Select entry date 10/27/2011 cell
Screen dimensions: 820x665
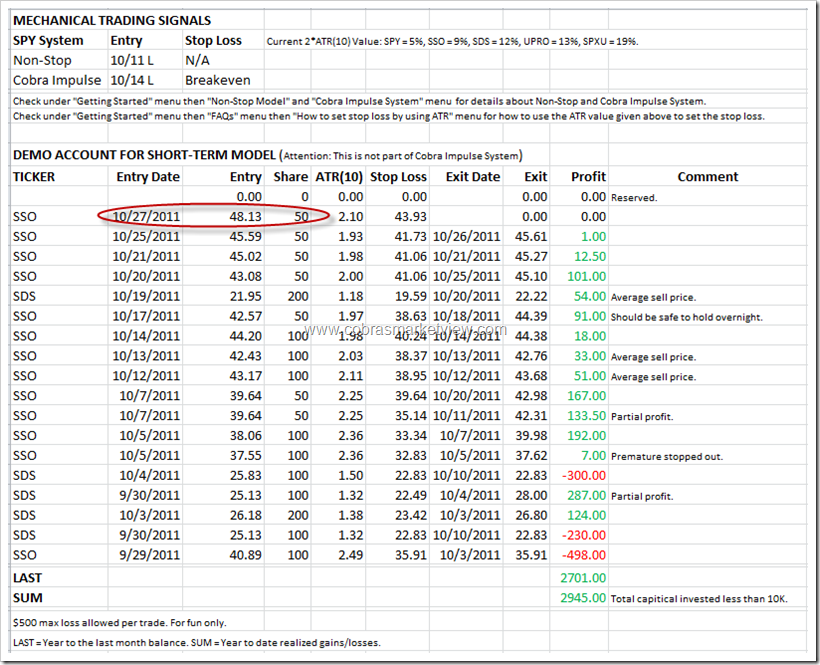pos(146,216)
